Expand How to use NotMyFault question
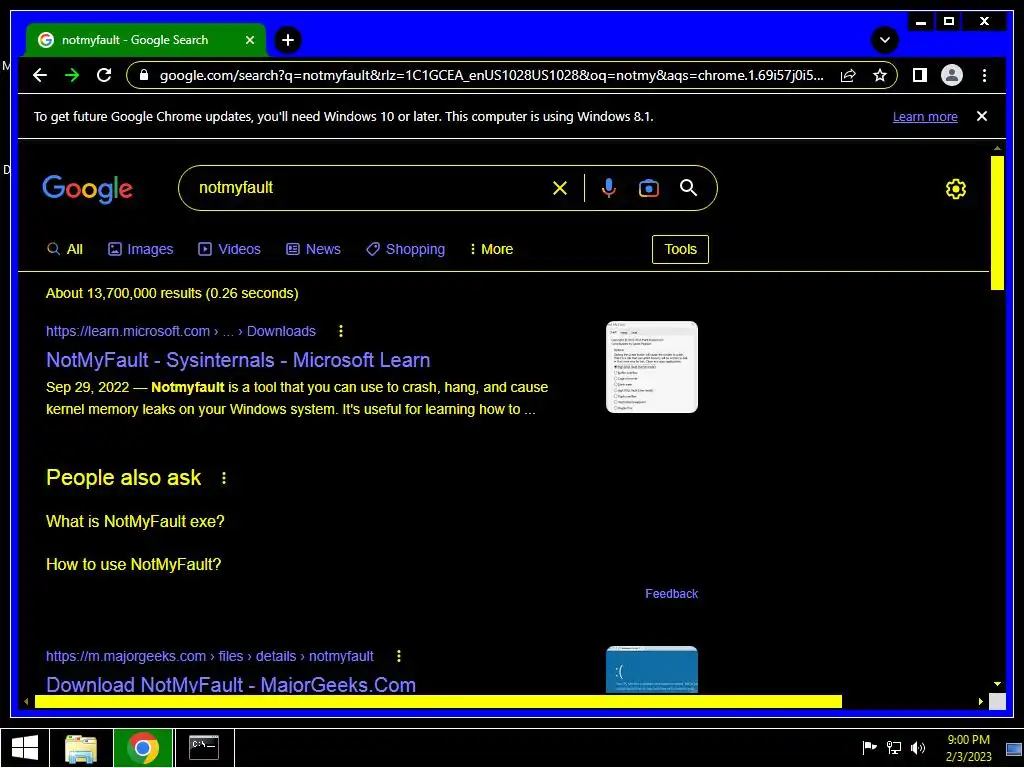This screenshot has width=1024, height=768. click(x=133, y=564)
